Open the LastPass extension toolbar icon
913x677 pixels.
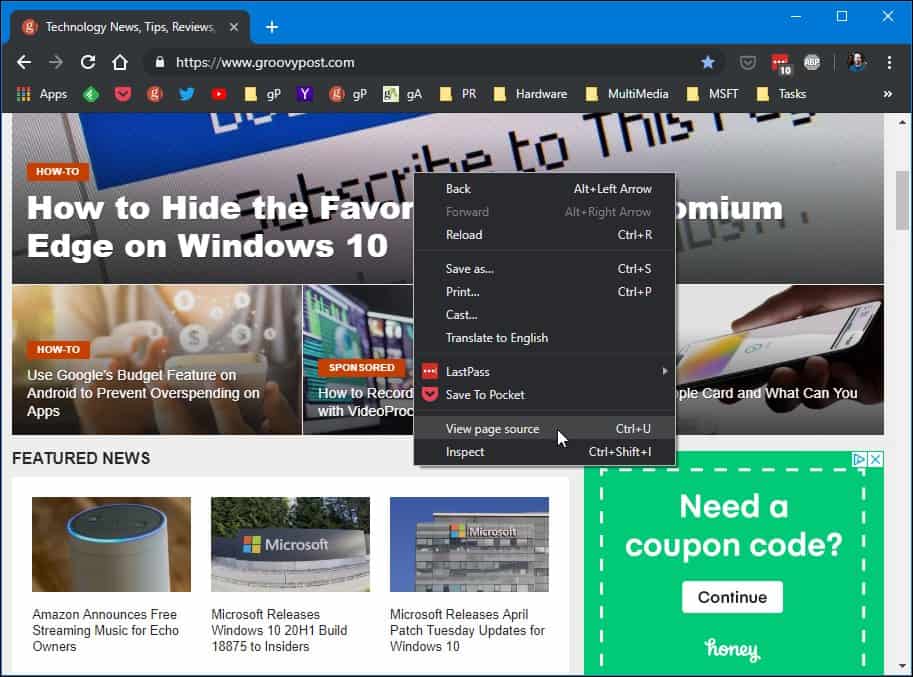point(780,63)
